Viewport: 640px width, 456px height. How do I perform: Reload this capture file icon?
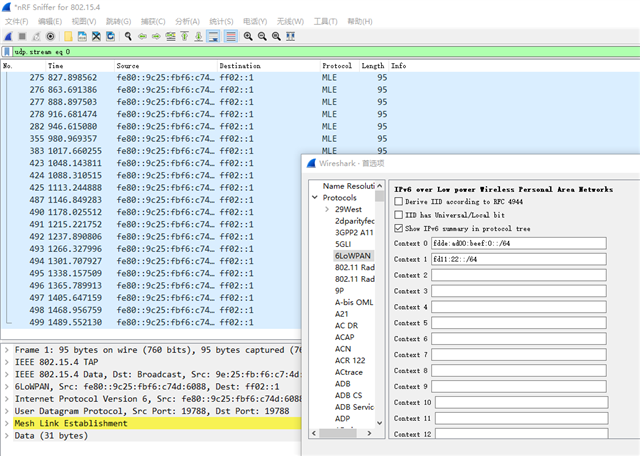tap(110, 37)
